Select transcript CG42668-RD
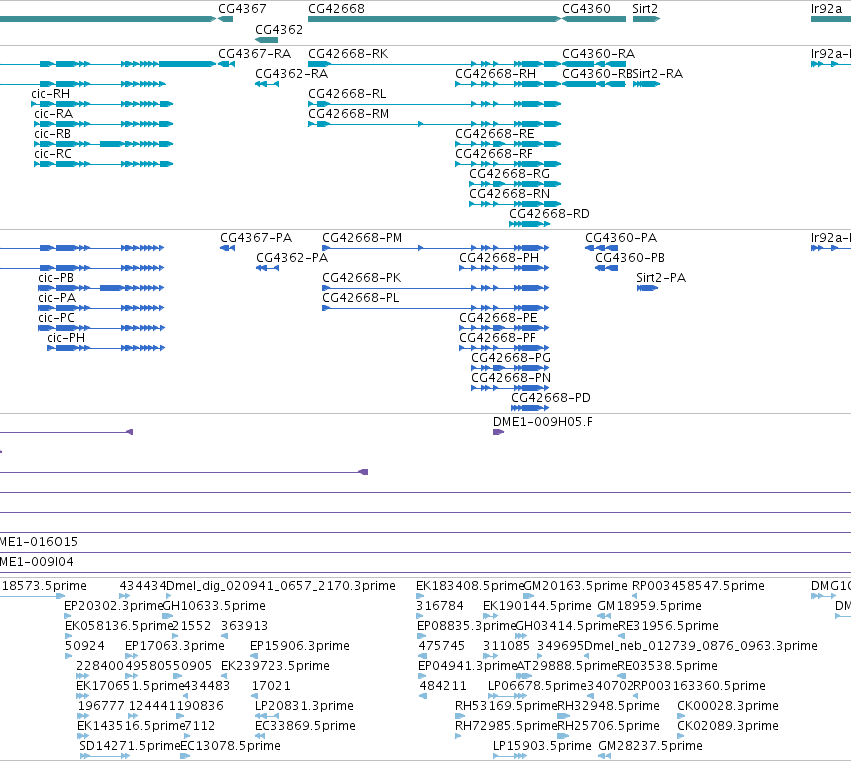This screenshot has width=851, height=761. click(549, 214)
